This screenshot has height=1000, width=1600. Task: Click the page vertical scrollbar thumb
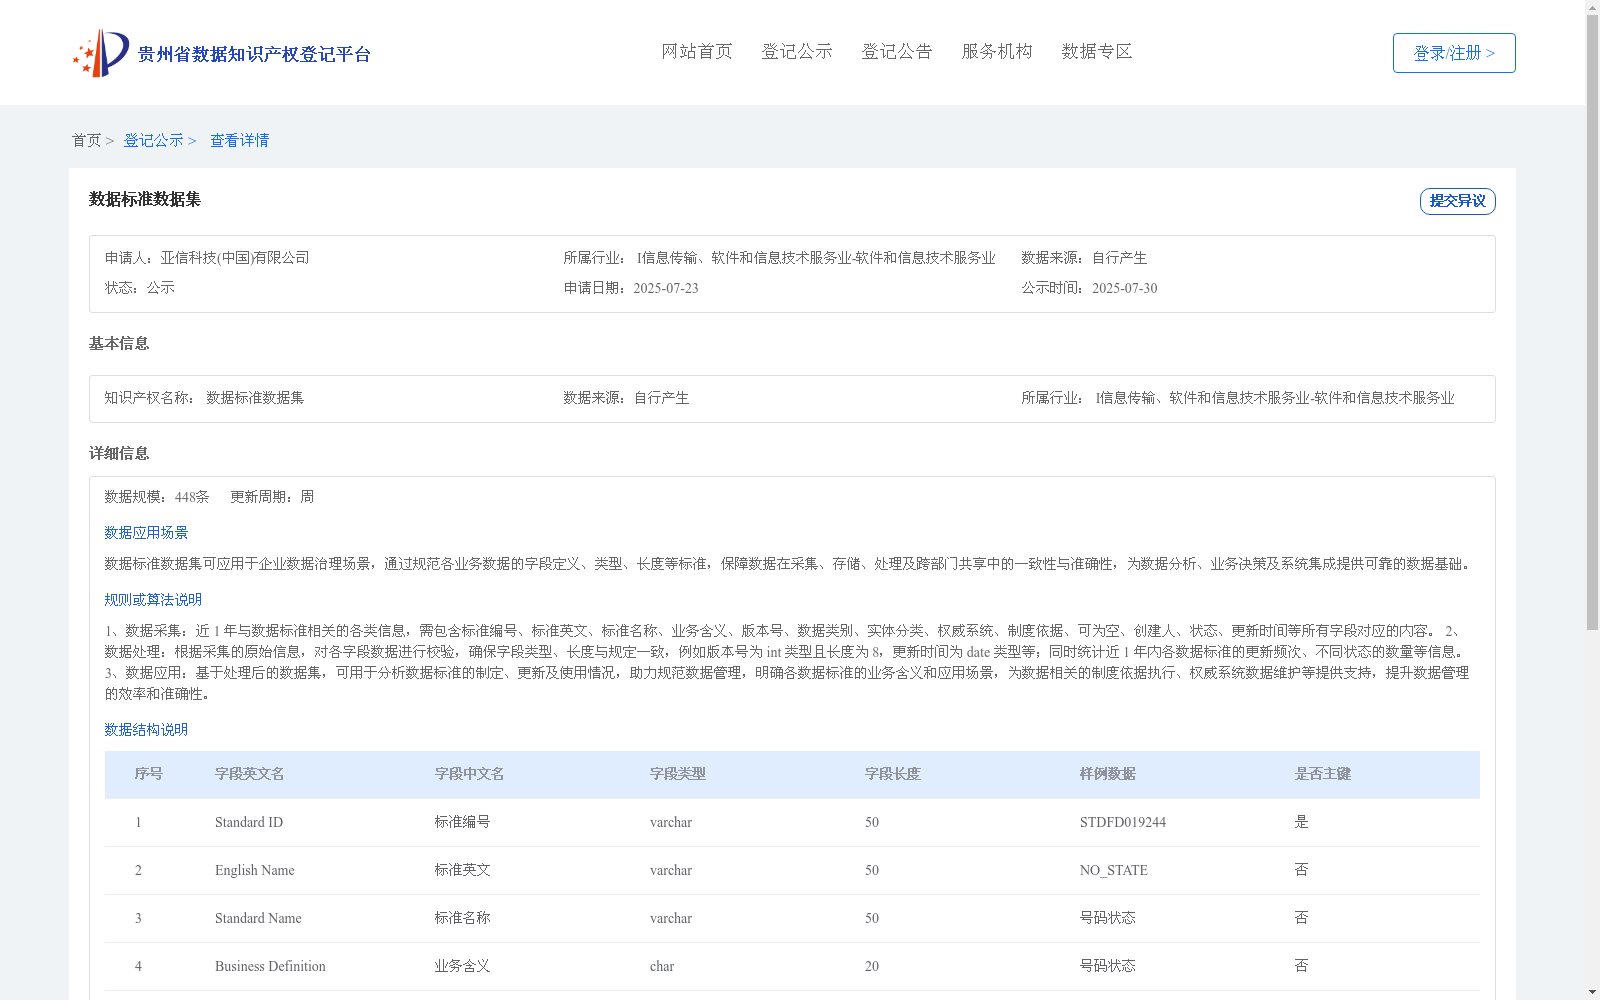coord(1593,322)
